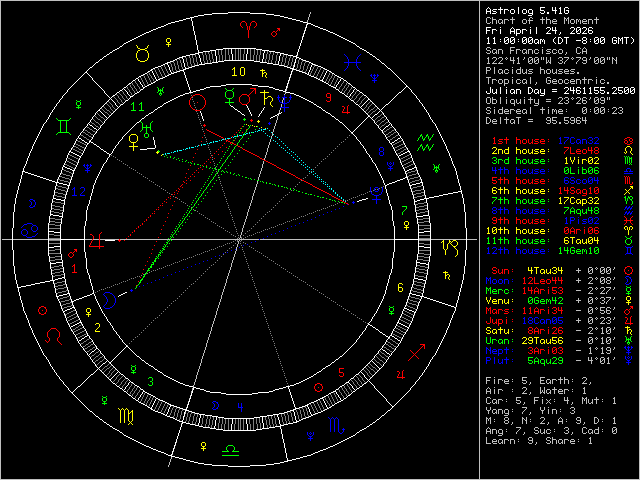Click the 'Chart of the Moment' heading
This screenshot has height=480, width=640.
click(x=542, y=21)
